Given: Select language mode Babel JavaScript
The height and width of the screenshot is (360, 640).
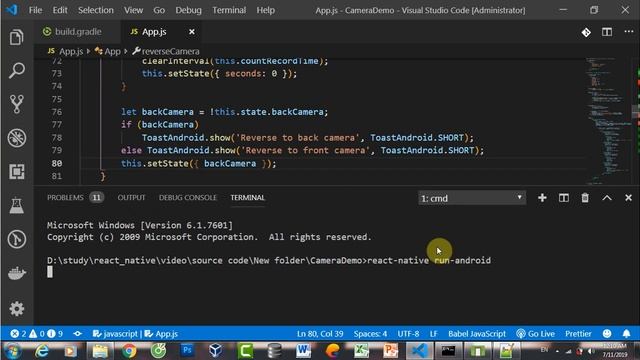Looking at the screenshot, I should pyautogui.click(x=477, y=334).
